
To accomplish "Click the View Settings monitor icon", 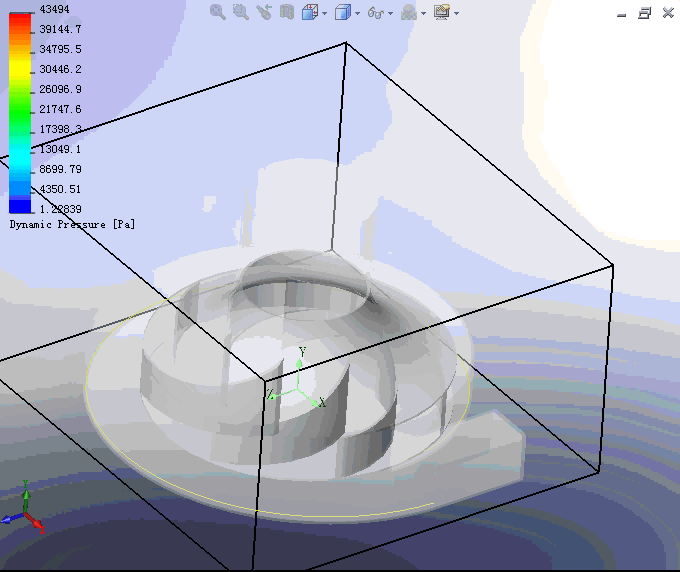I will click(441, 12).
